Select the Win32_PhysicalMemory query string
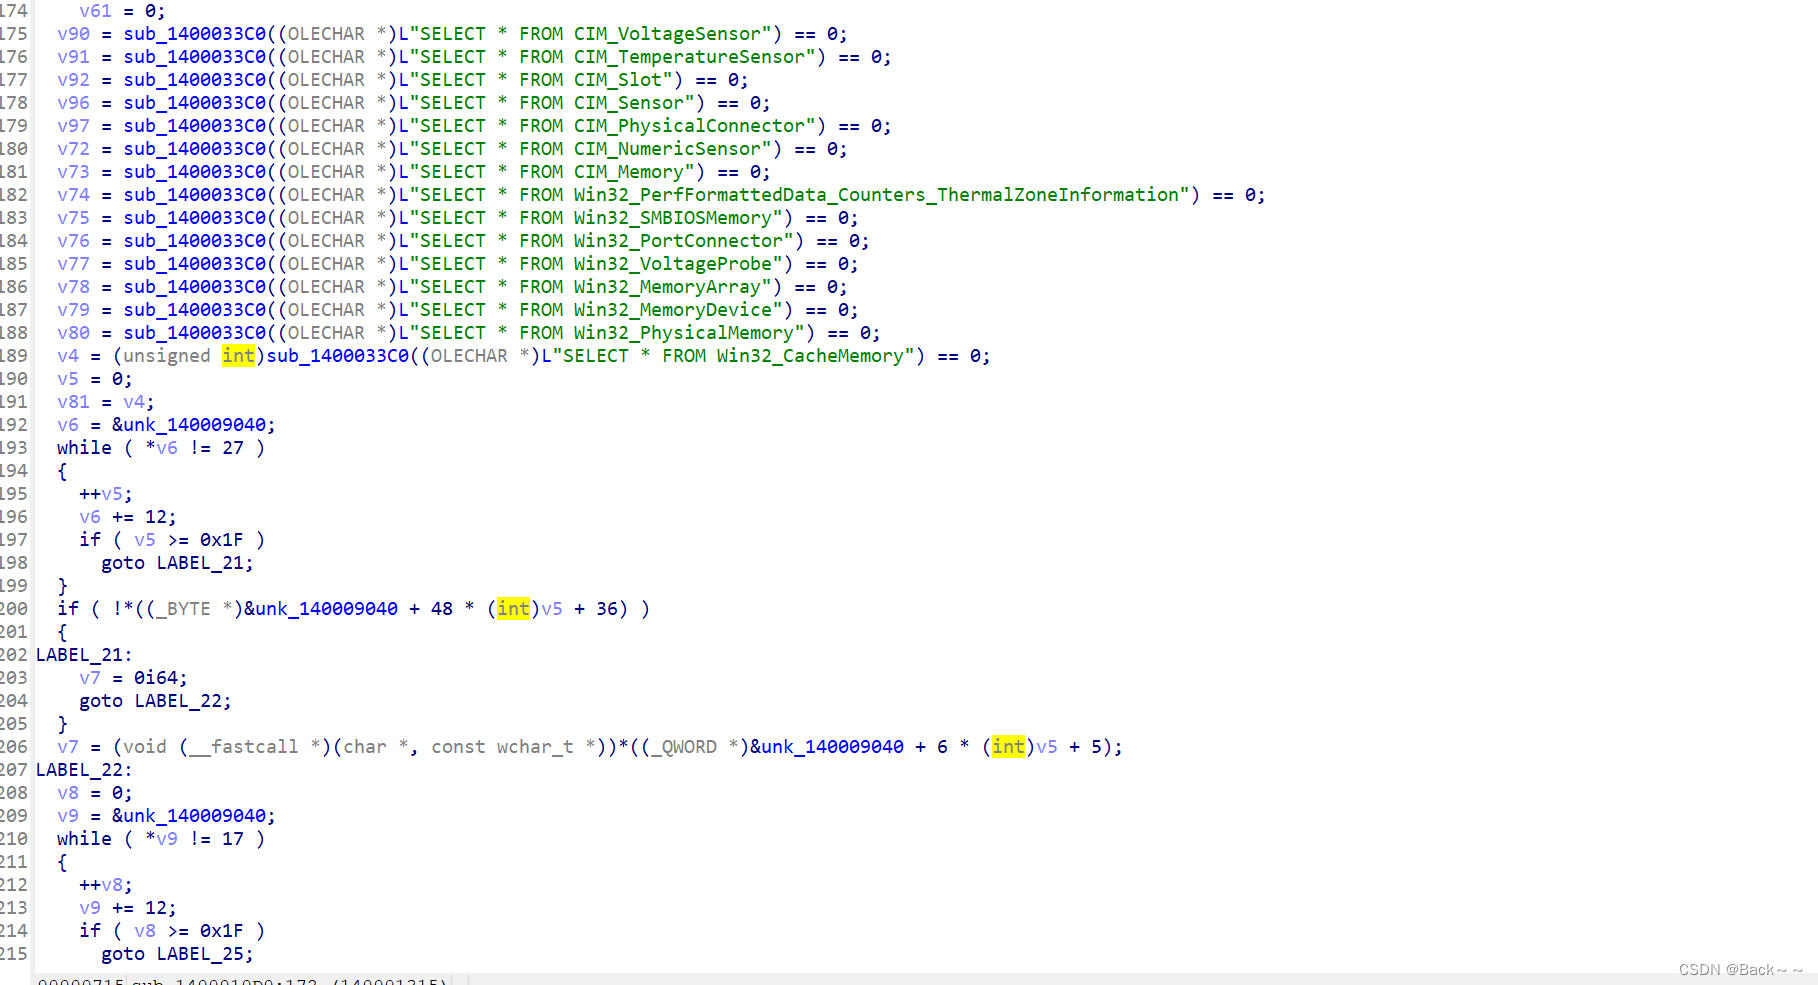This screenshot has height=985, width=1818. click(607, 333)
